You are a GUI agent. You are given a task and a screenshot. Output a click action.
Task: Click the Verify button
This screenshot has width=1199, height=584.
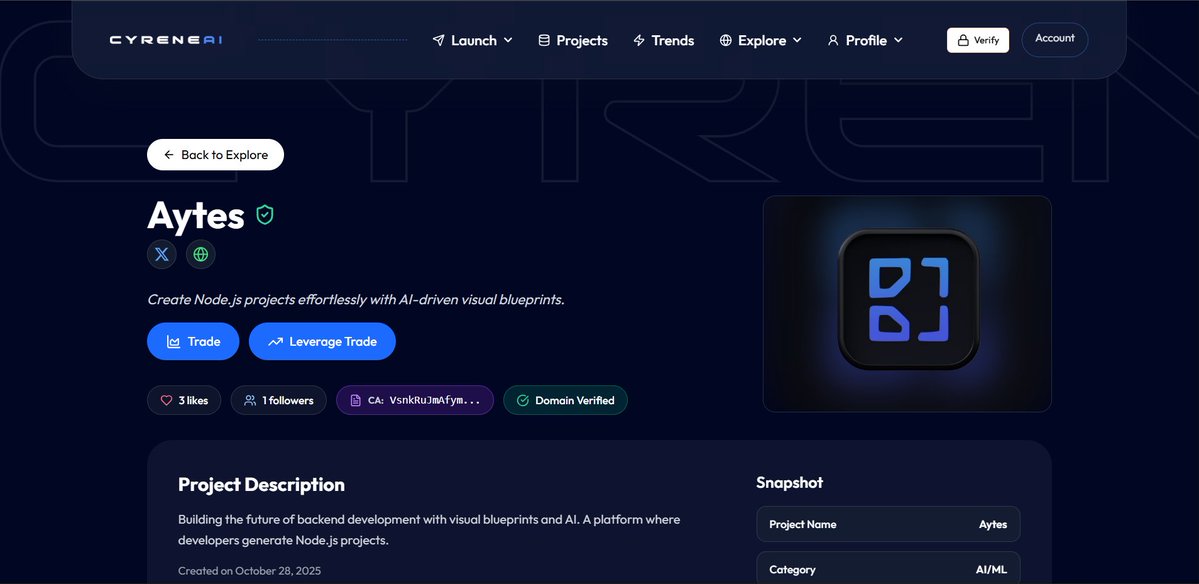point(978,41)
